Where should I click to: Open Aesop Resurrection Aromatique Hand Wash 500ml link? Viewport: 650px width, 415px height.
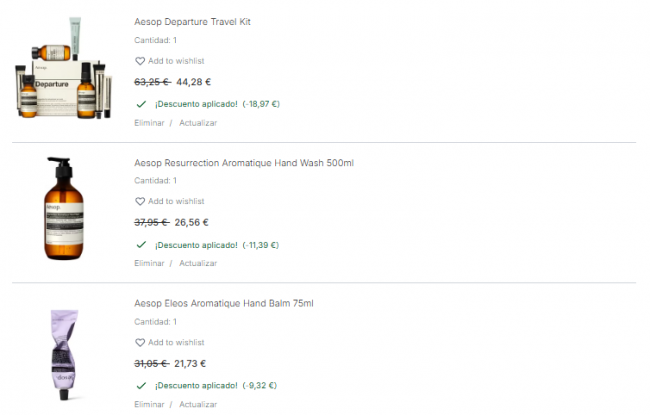(243, 162)
